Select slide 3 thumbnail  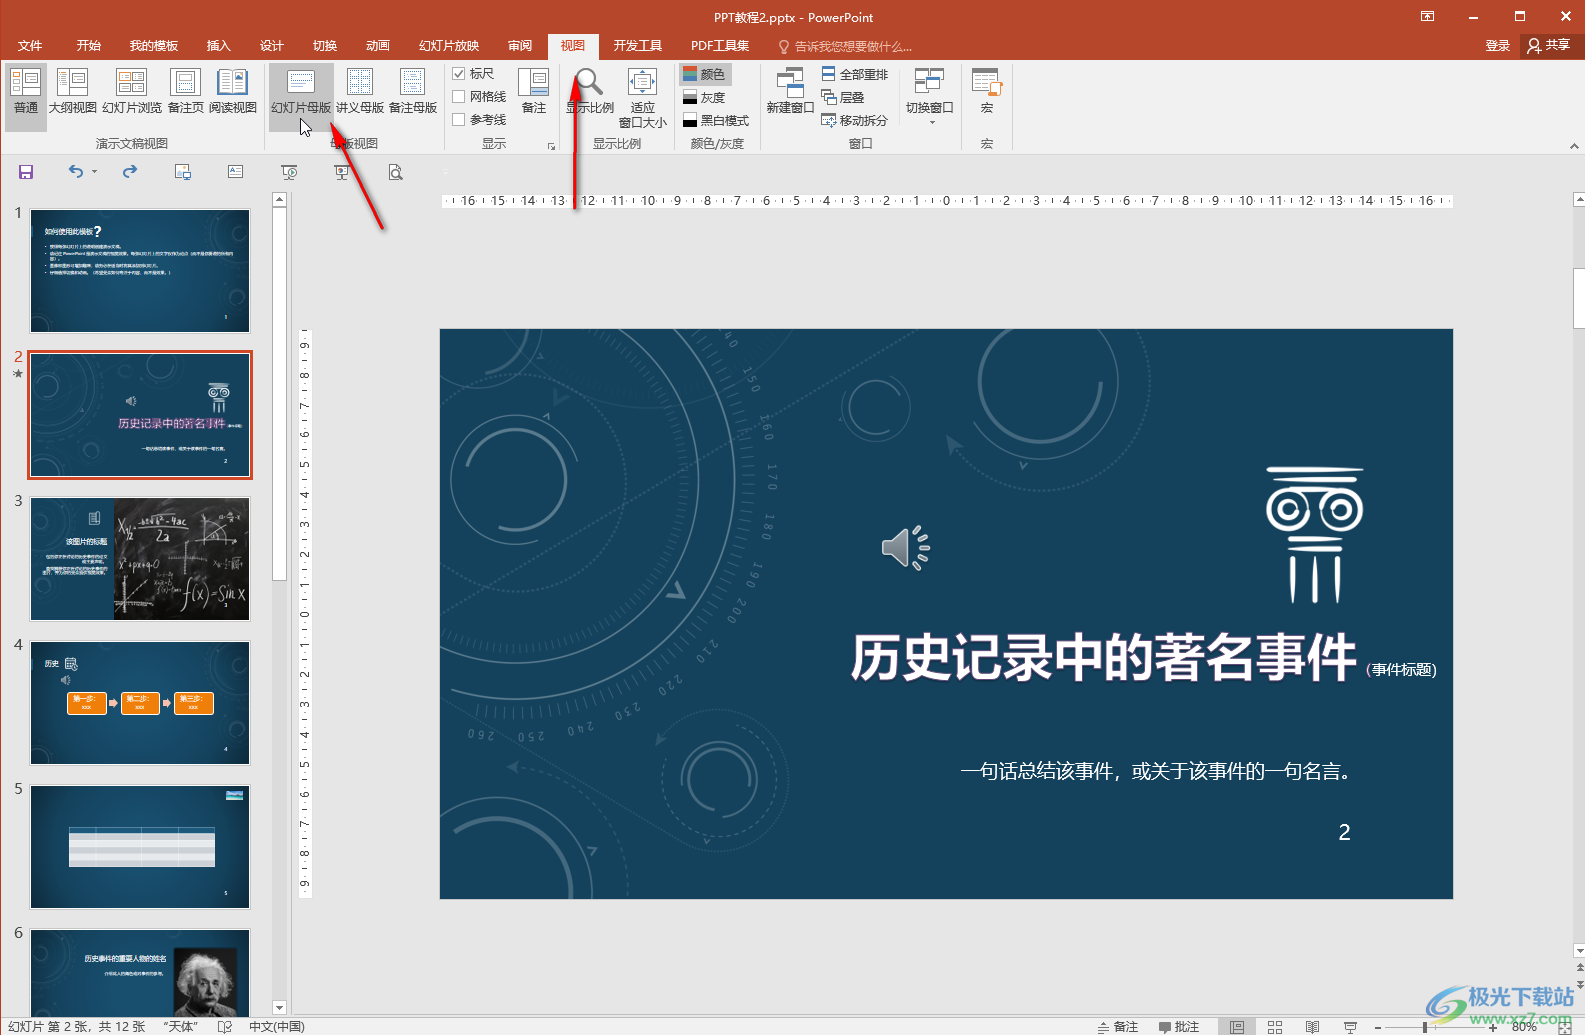[140, 559]
